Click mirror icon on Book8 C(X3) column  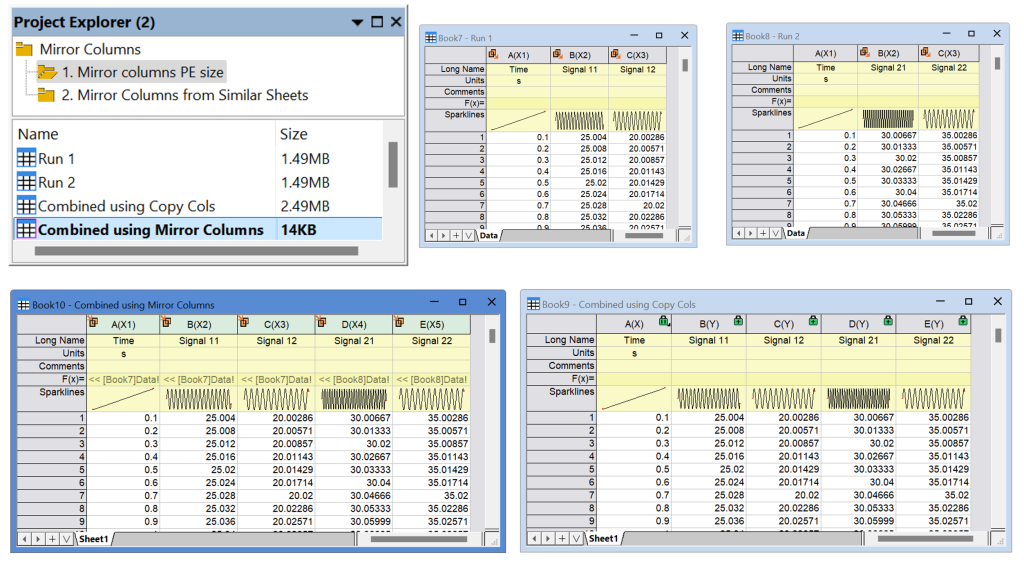(925, 52)
